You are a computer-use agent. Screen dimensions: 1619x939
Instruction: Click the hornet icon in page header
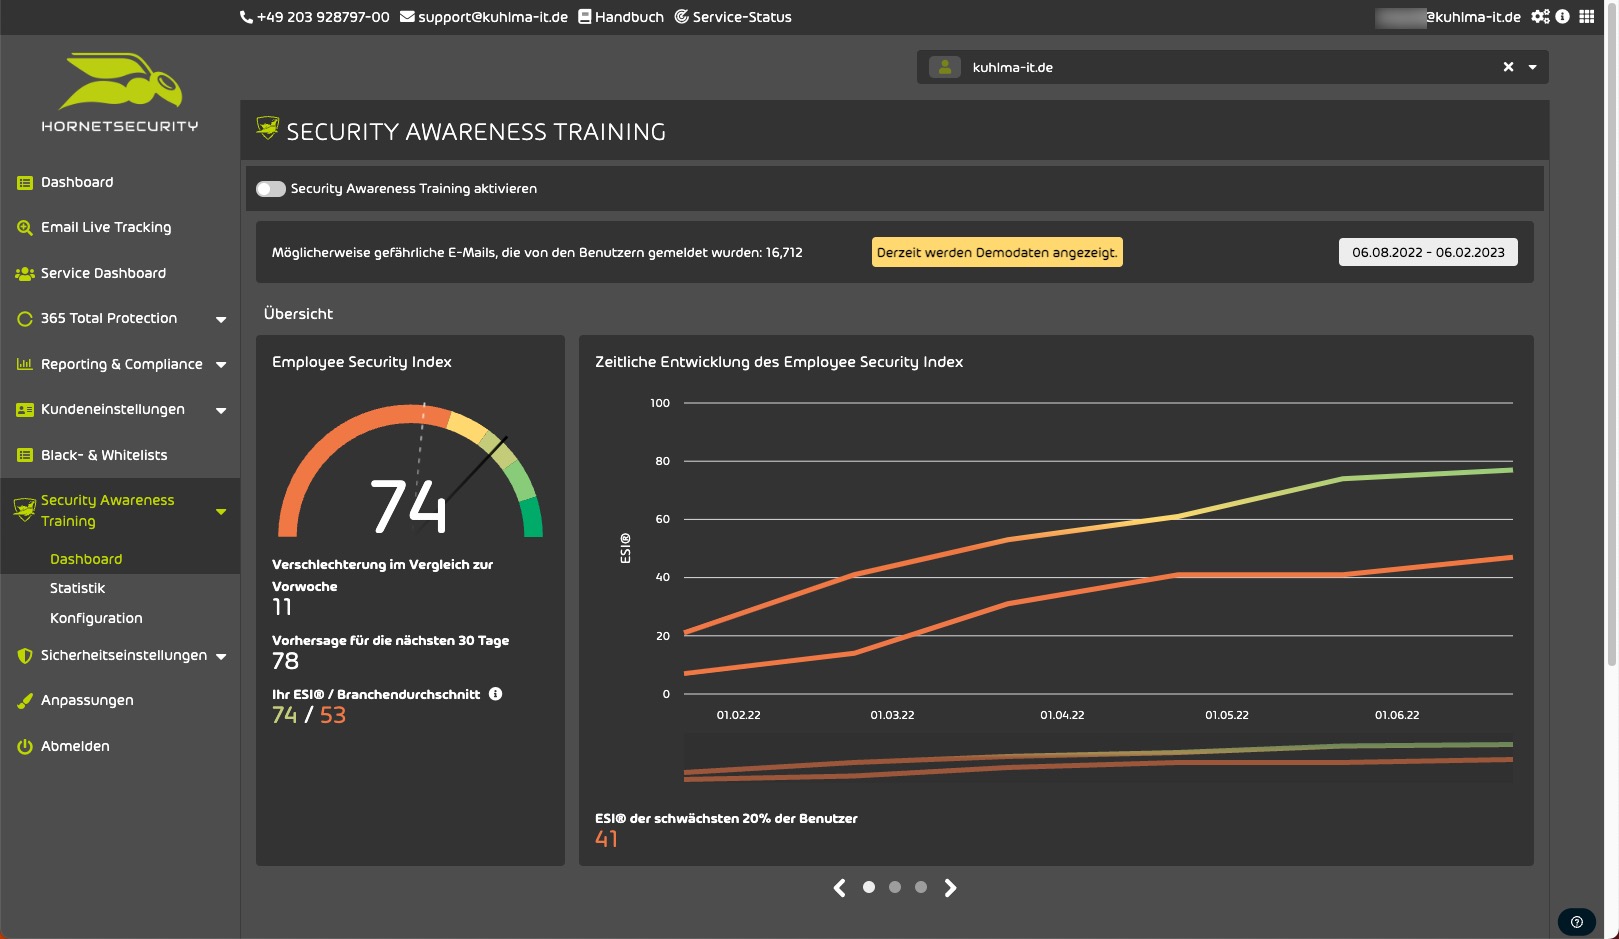267,128
